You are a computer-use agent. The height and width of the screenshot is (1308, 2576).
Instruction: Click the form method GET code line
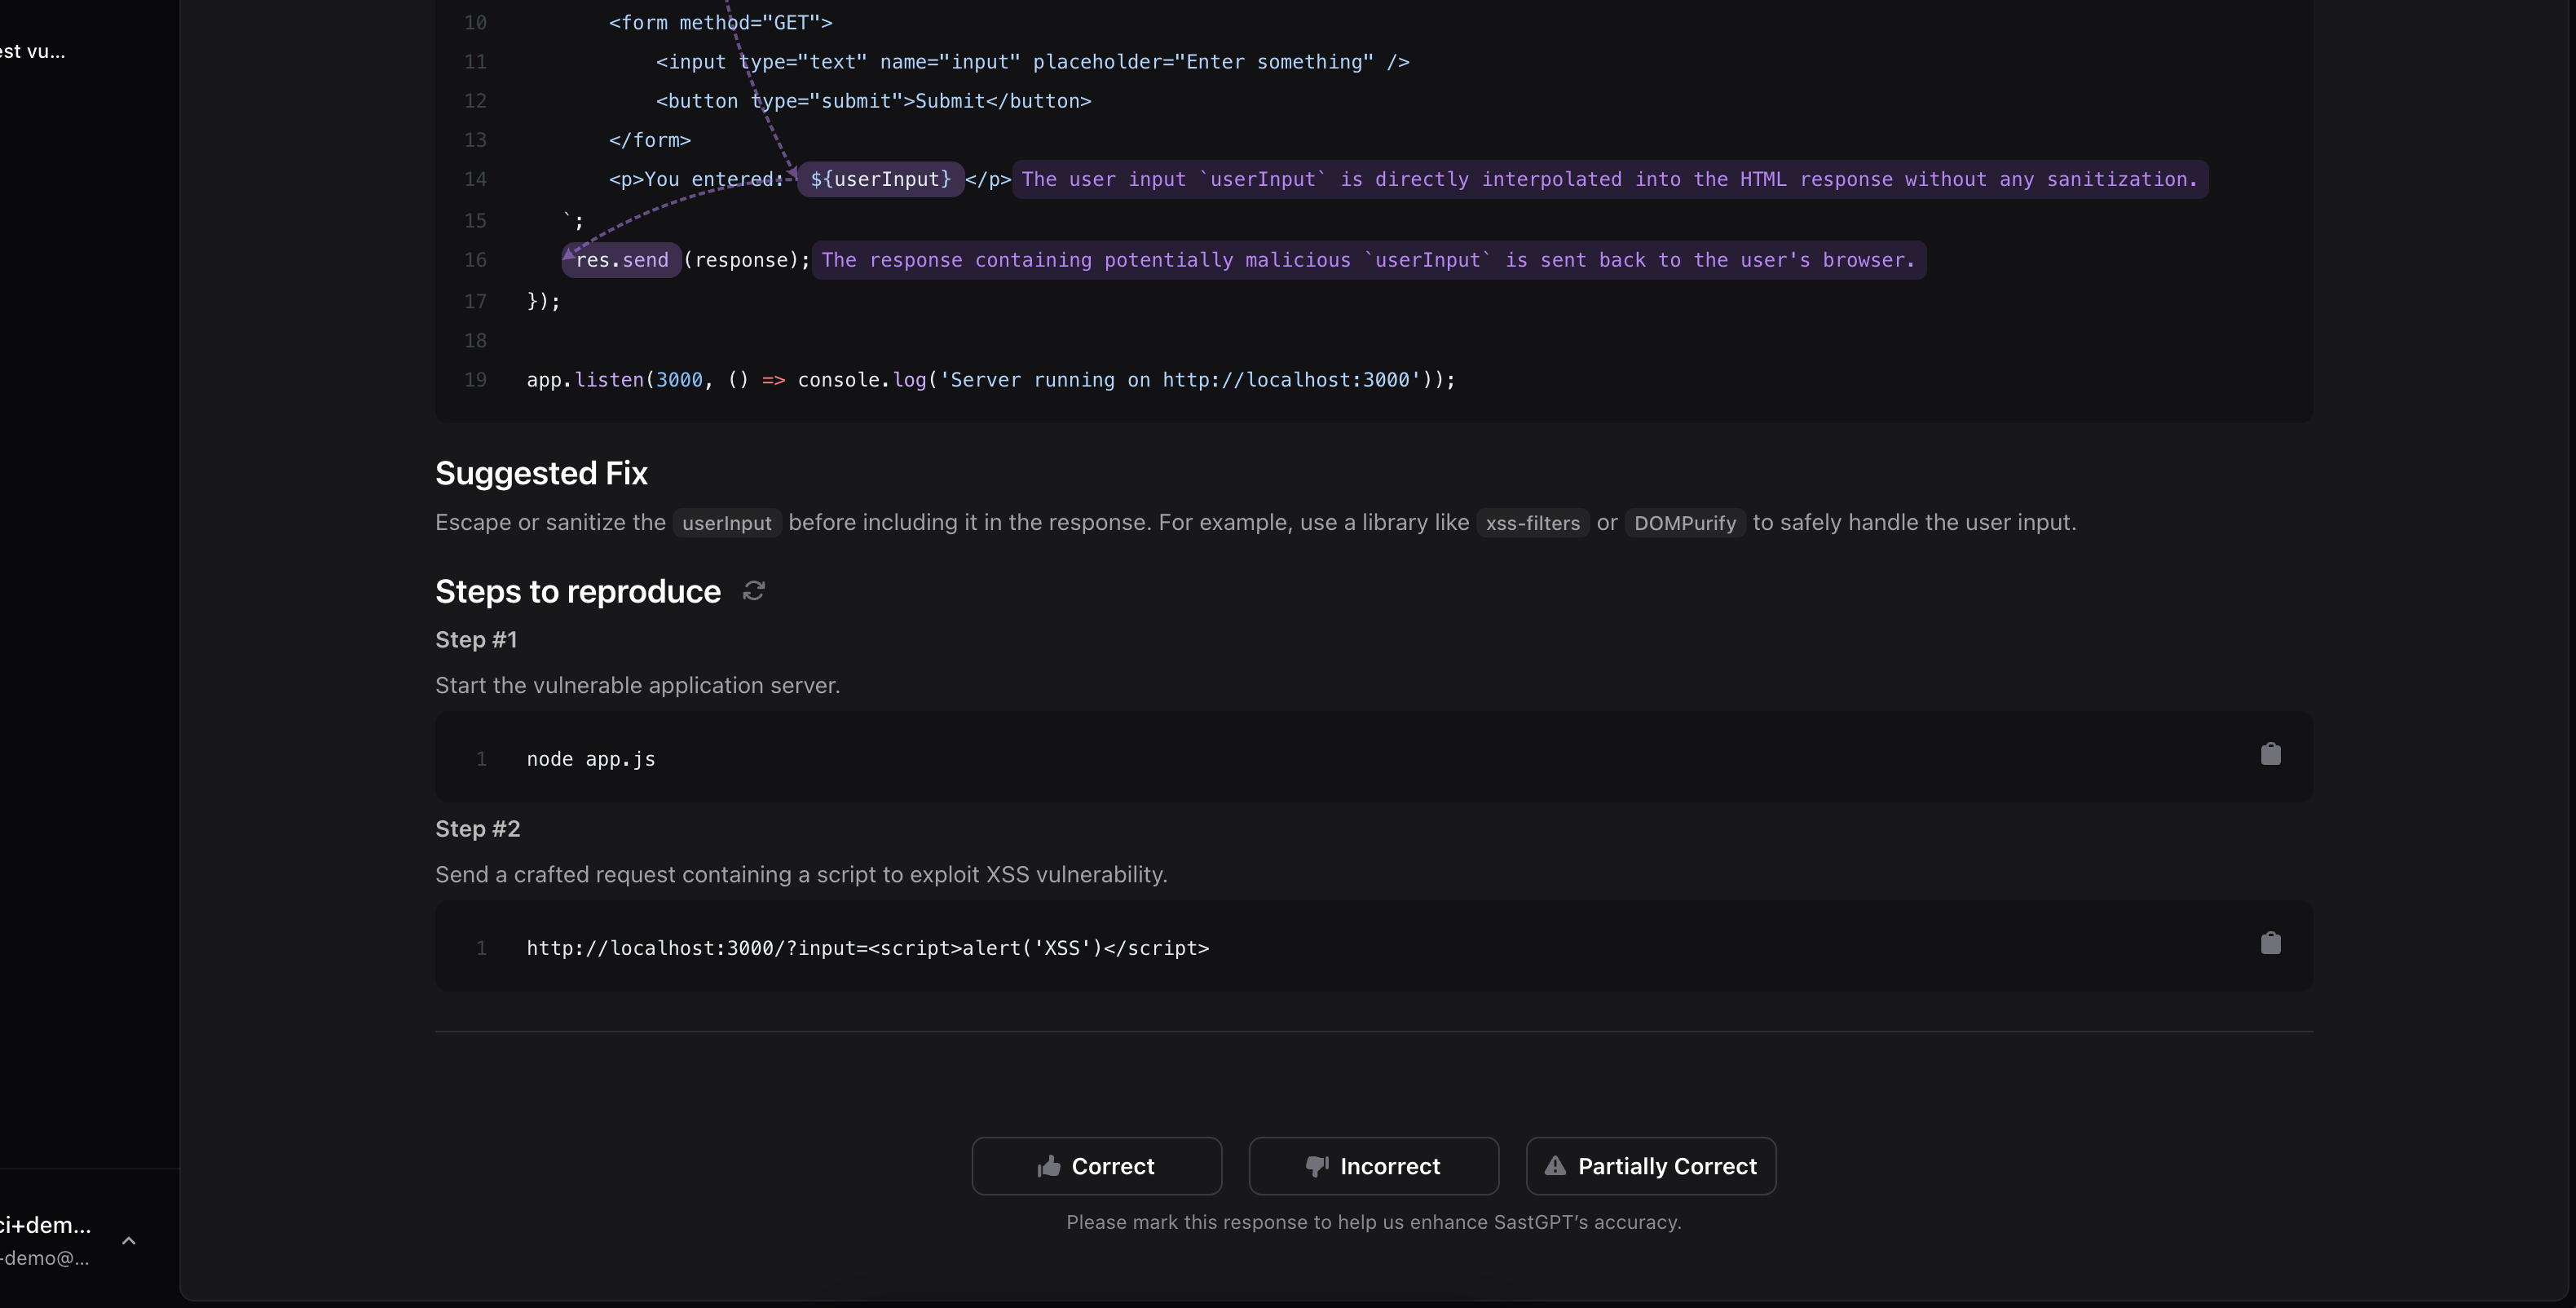720,22
